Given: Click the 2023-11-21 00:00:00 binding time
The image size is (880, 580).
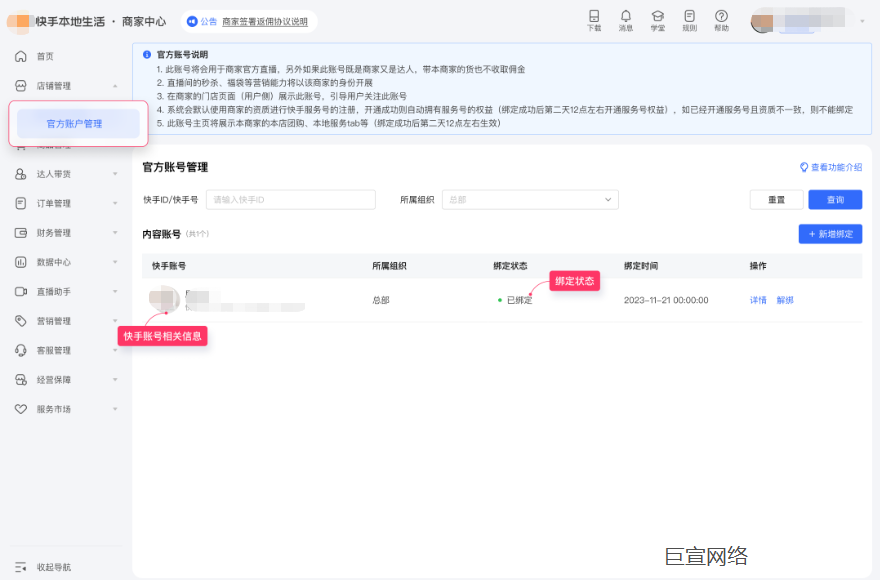Looking at the screenshot, I should [666, 300].
